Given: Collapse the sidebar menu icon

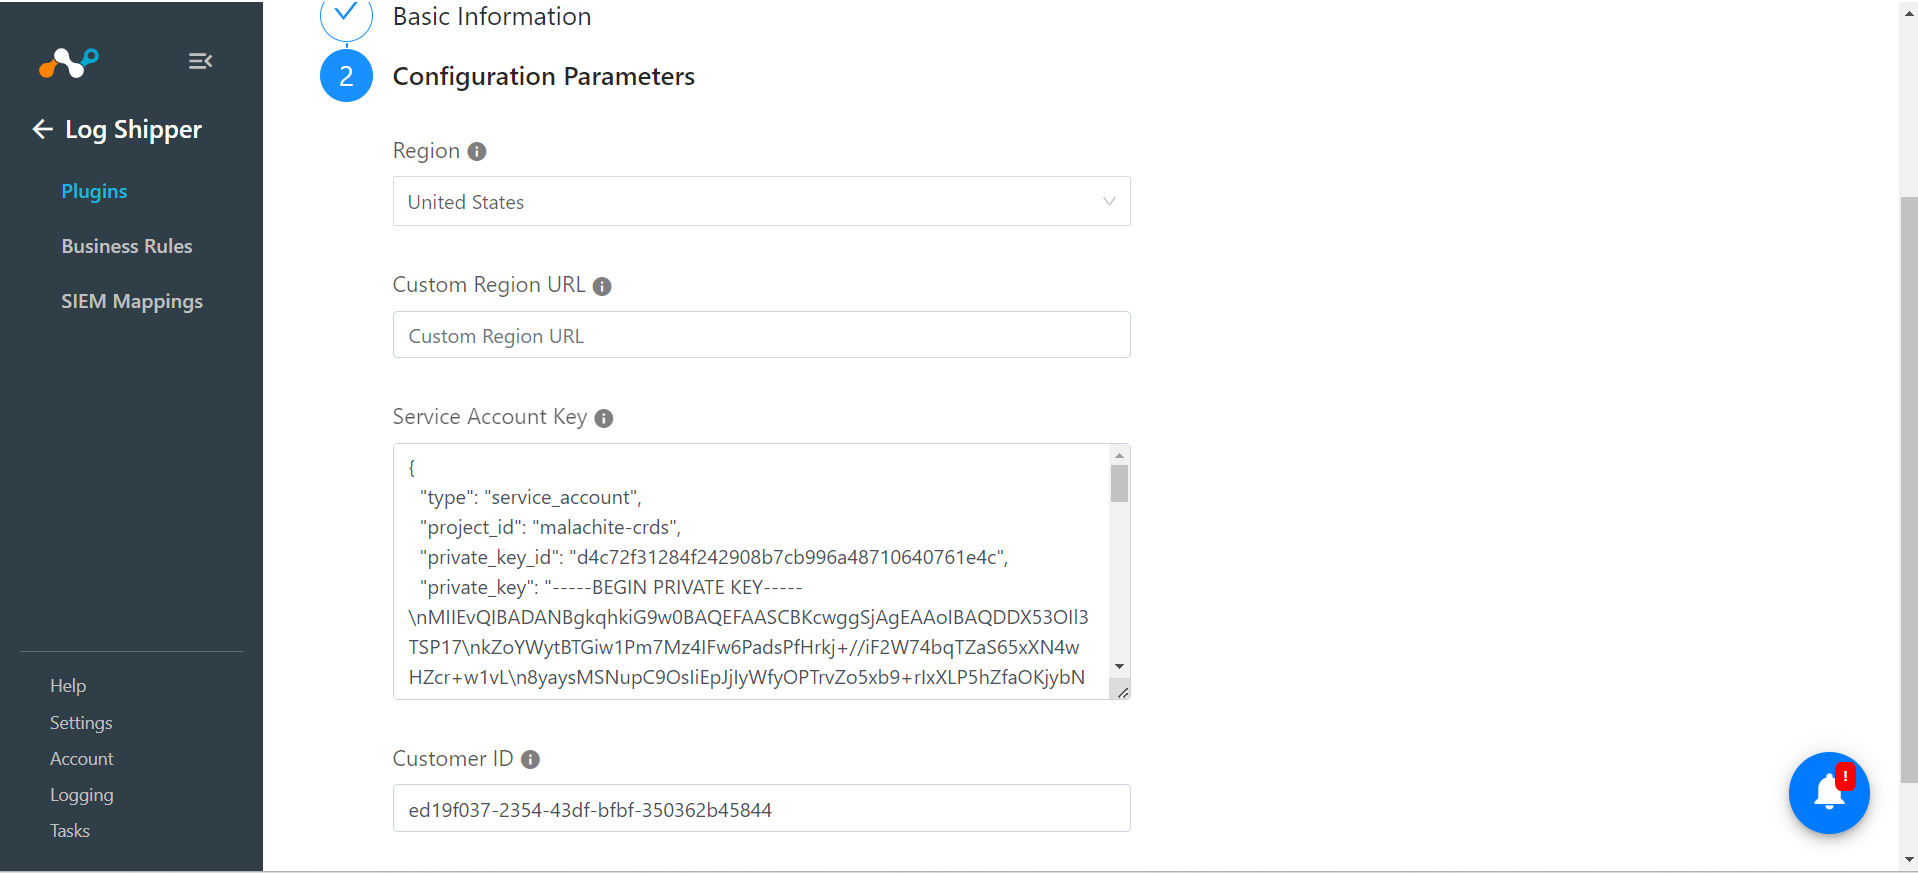Looking at the screenshot, I should (x=200, y=61).
